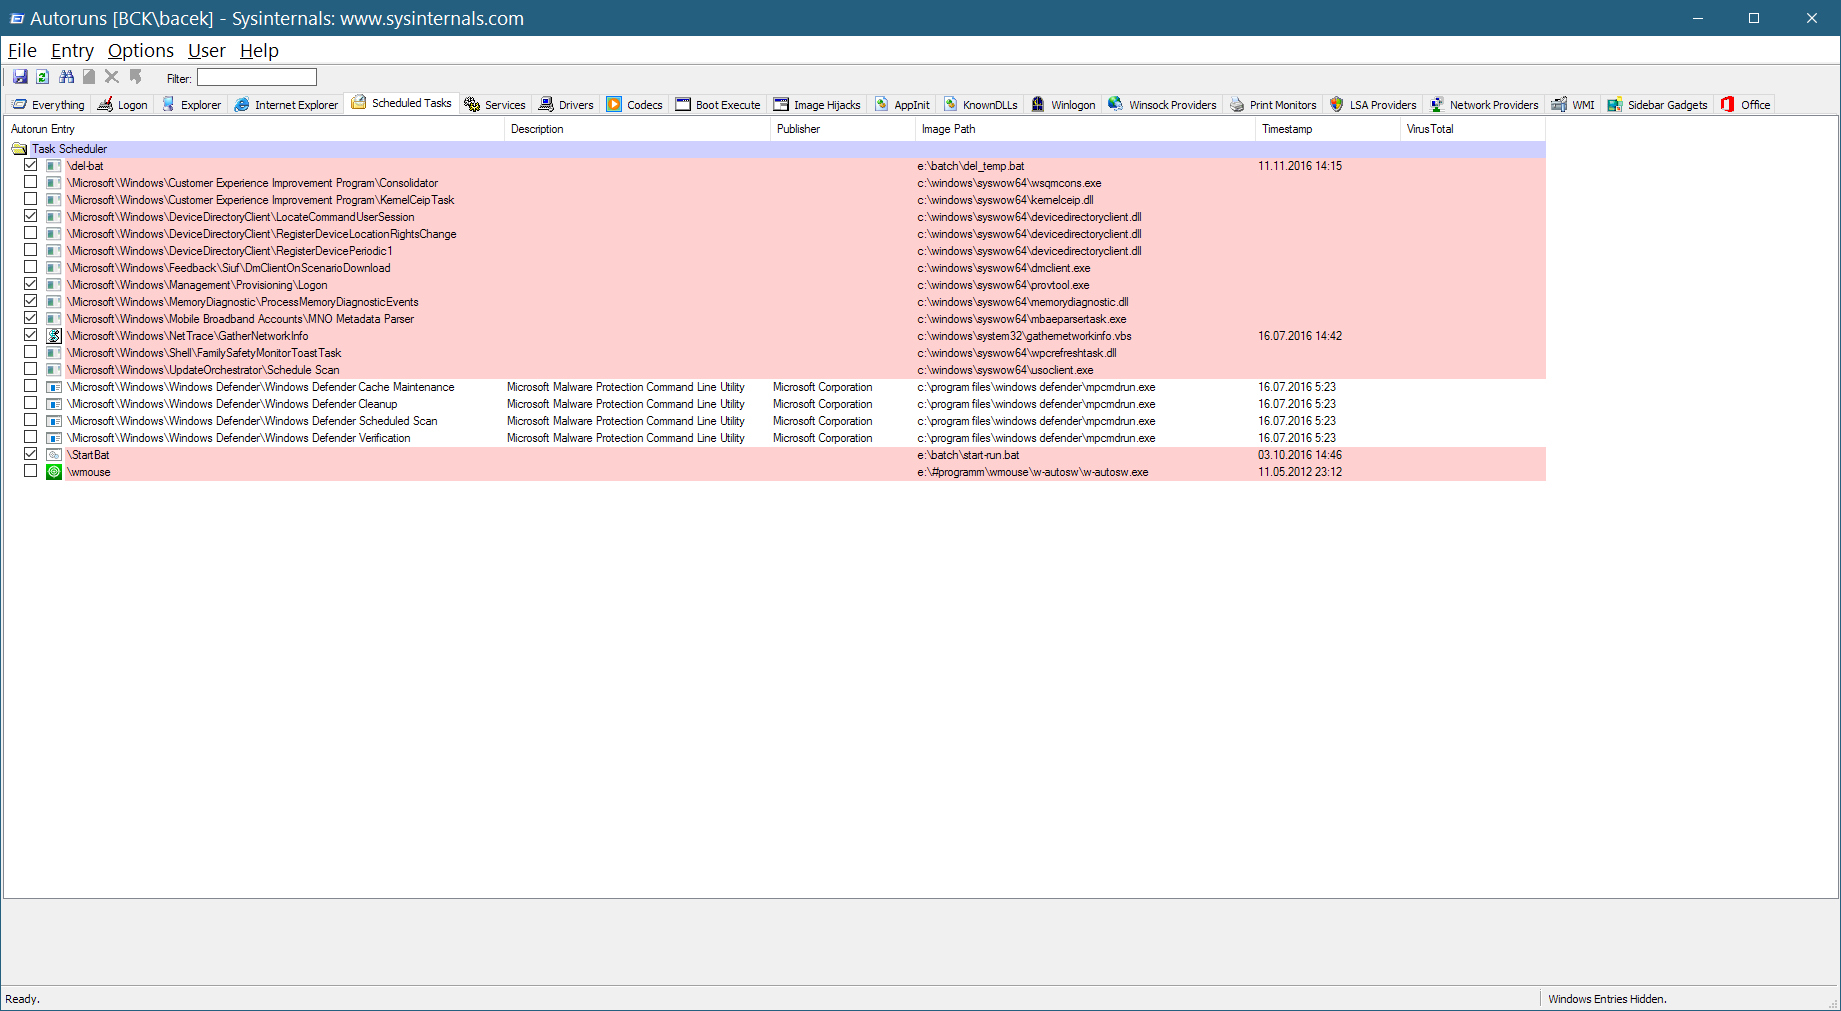This screenshot has width=1841, height=1011.
Task: Sort by the Autorun Entry column header
Action: 255,129
